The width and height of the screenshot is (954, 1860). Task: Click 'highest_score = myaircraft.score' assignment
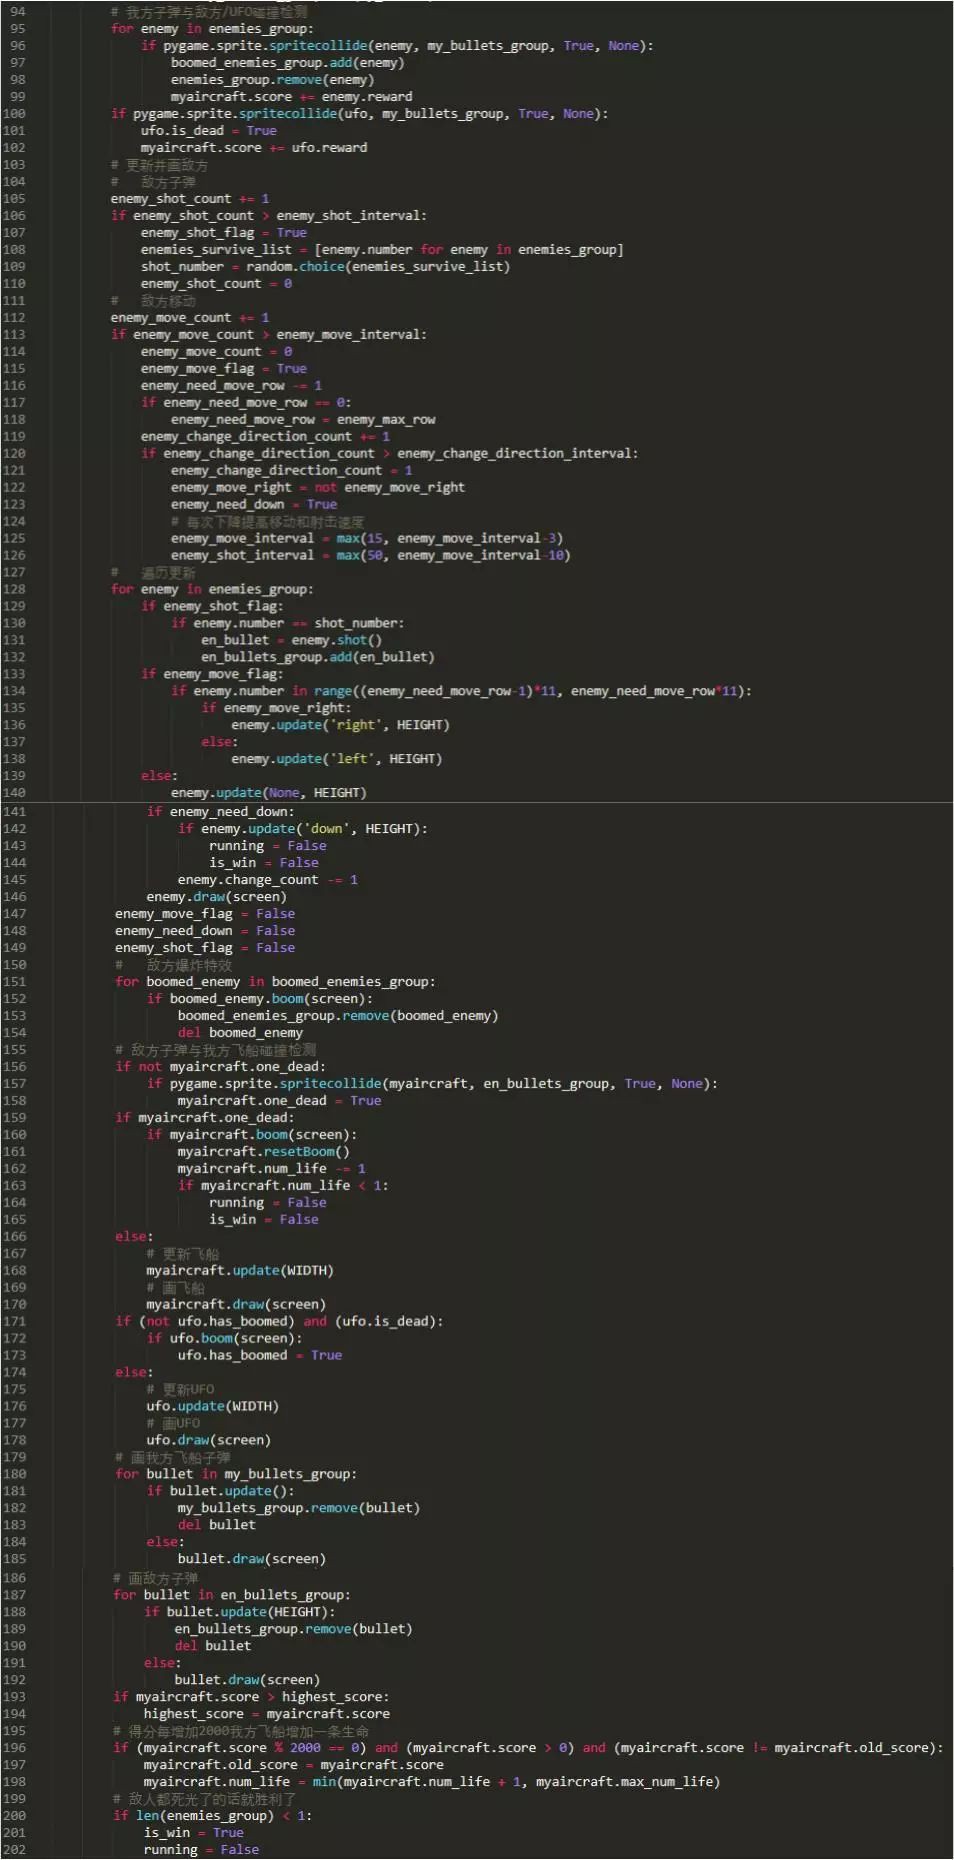[x=267, y=1715]
